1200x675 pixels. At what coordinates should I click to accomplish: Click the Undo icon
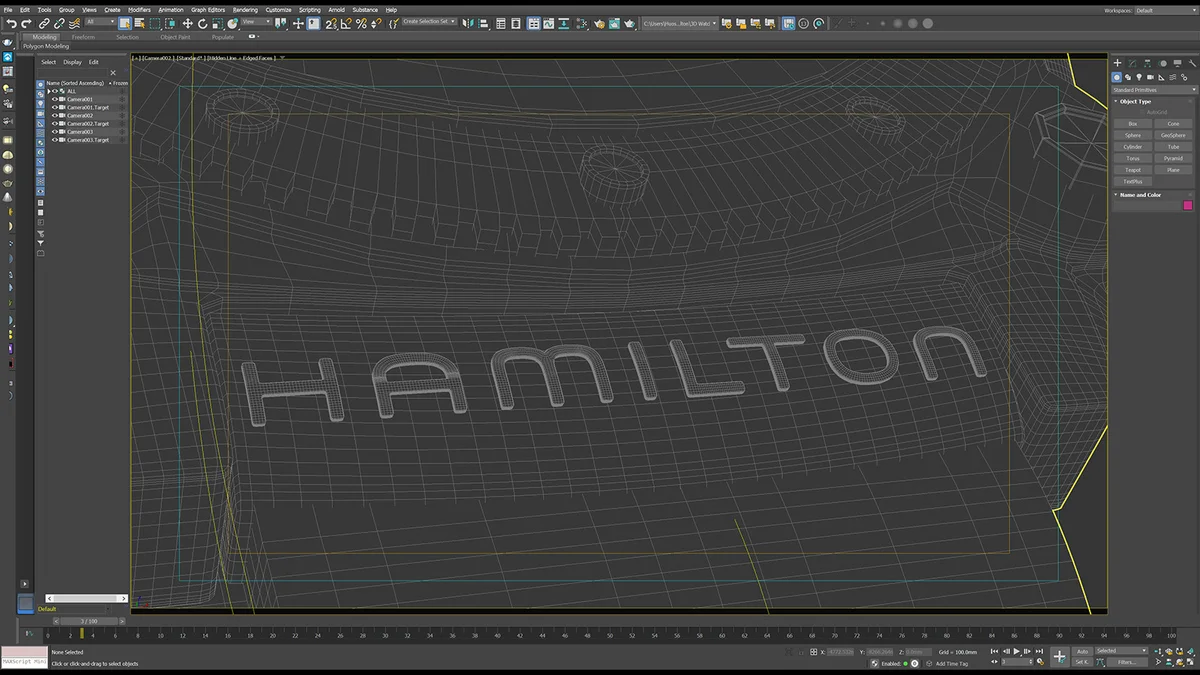point(11,22)
